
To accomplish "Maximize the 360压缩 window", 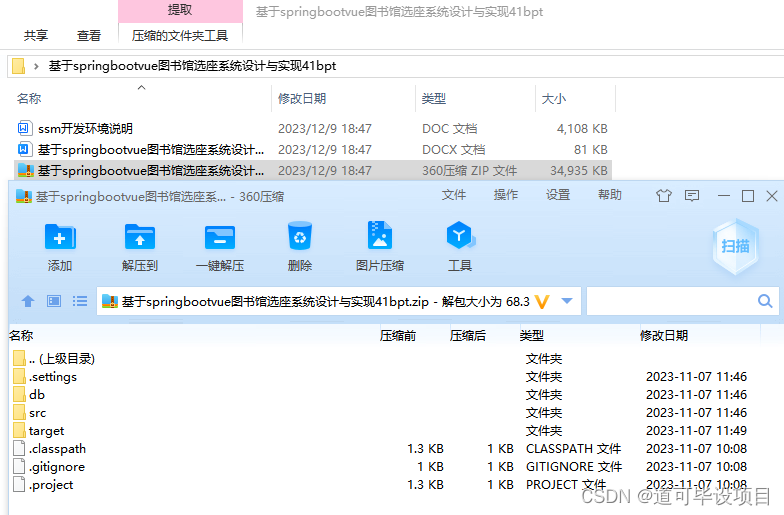I will click(x=748, y=196).
